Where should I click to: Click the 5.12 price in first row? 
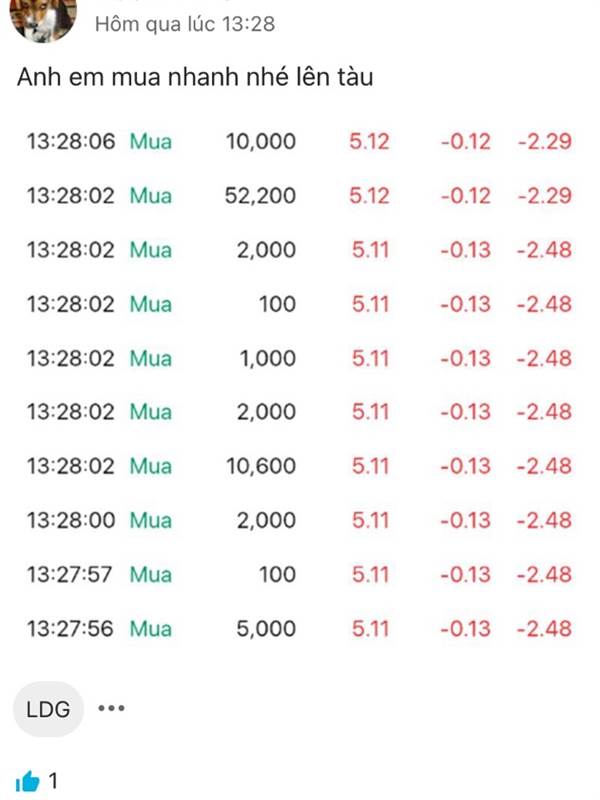pos(369,141)
